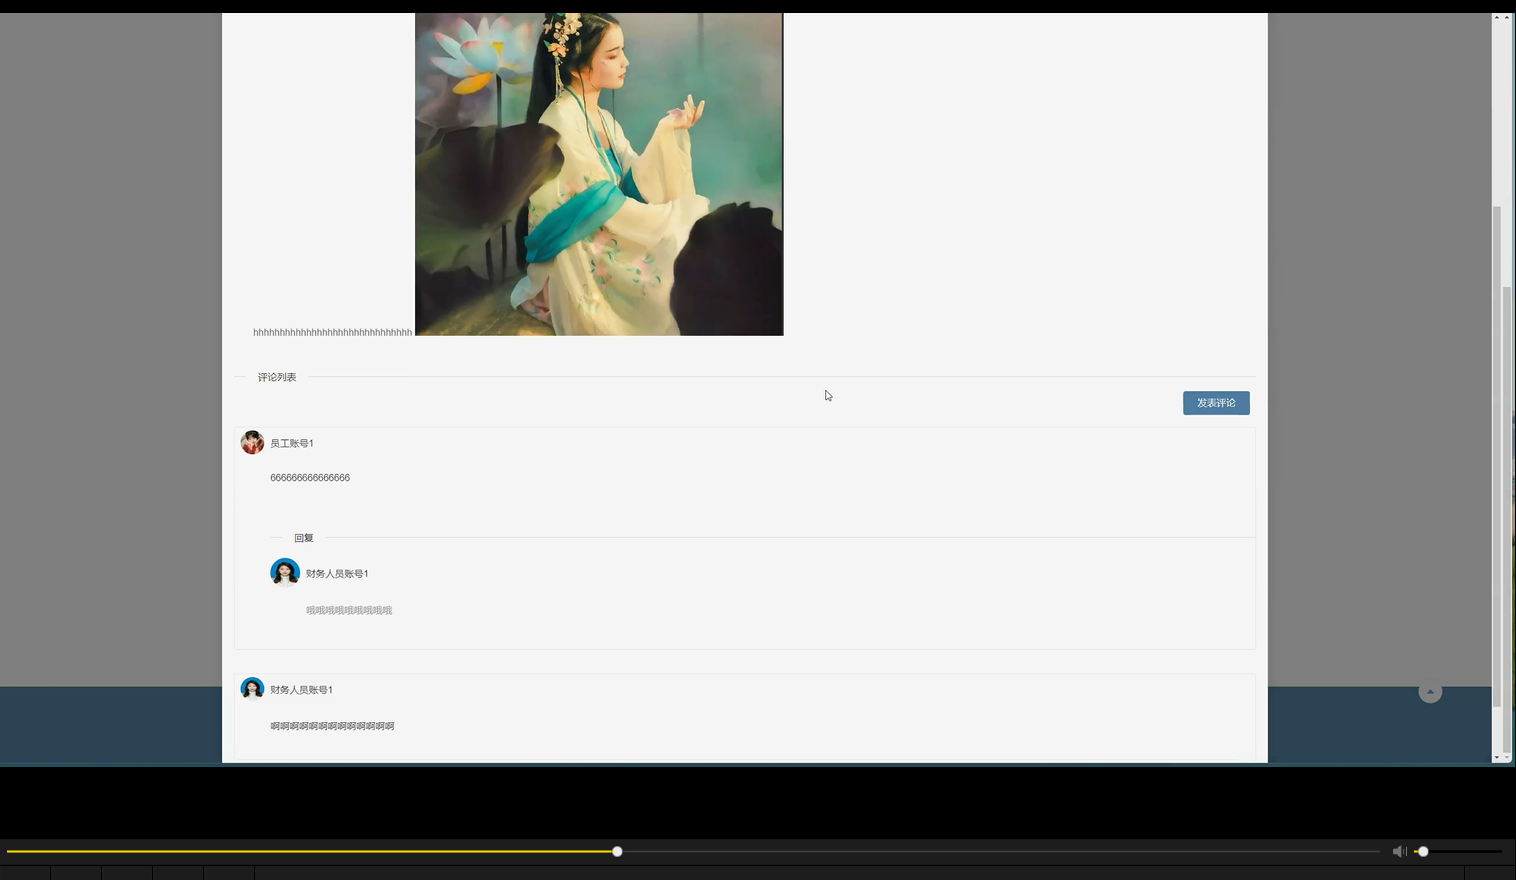Click the lady with lotus painting
Screen dimensions: 1516x880
pyautogui.click(x=599, y=174)
